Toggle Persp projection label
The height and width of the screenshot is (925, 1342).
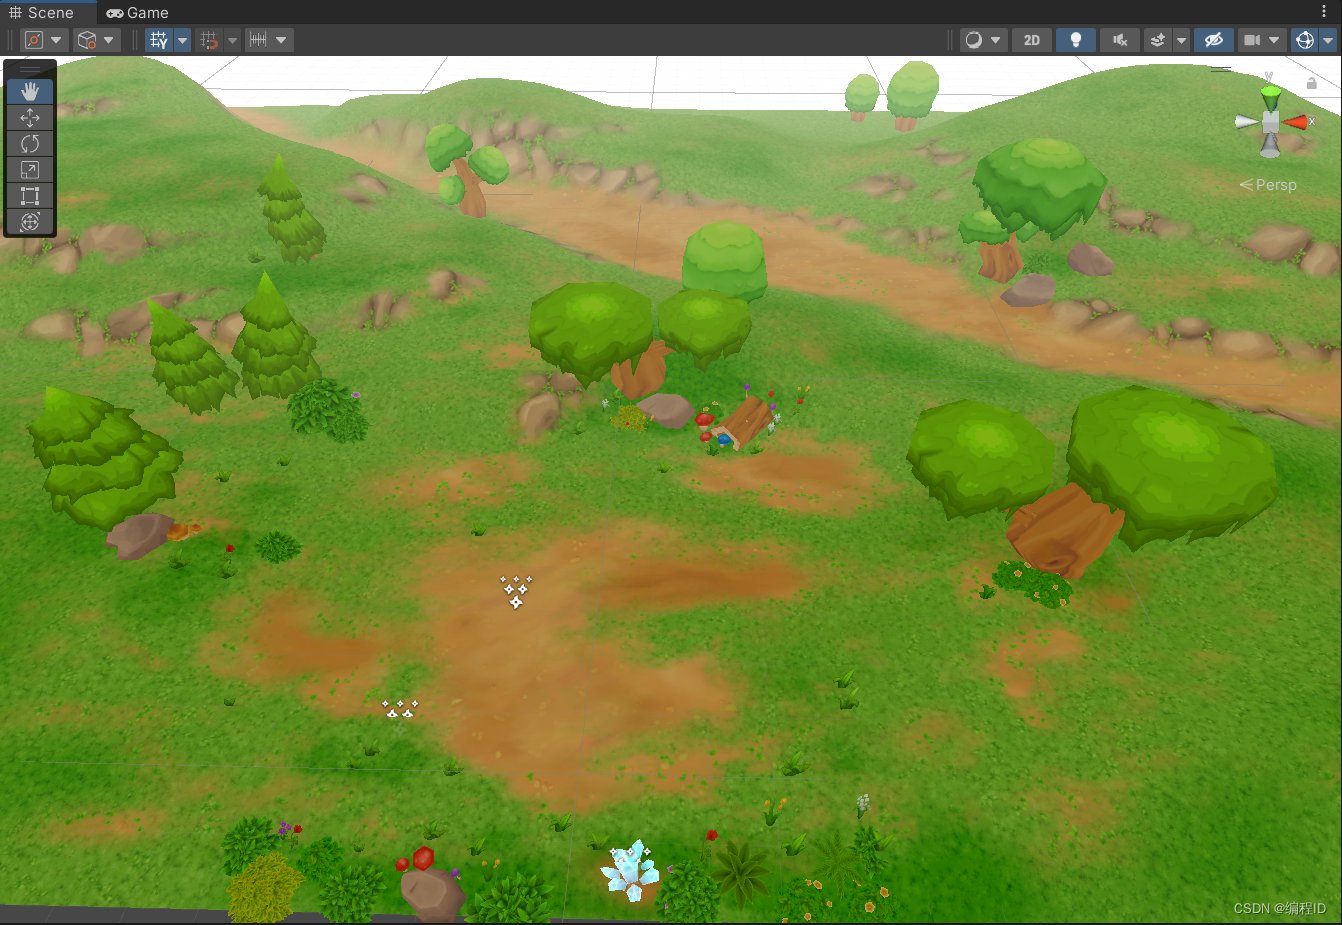click(1268, 185)
